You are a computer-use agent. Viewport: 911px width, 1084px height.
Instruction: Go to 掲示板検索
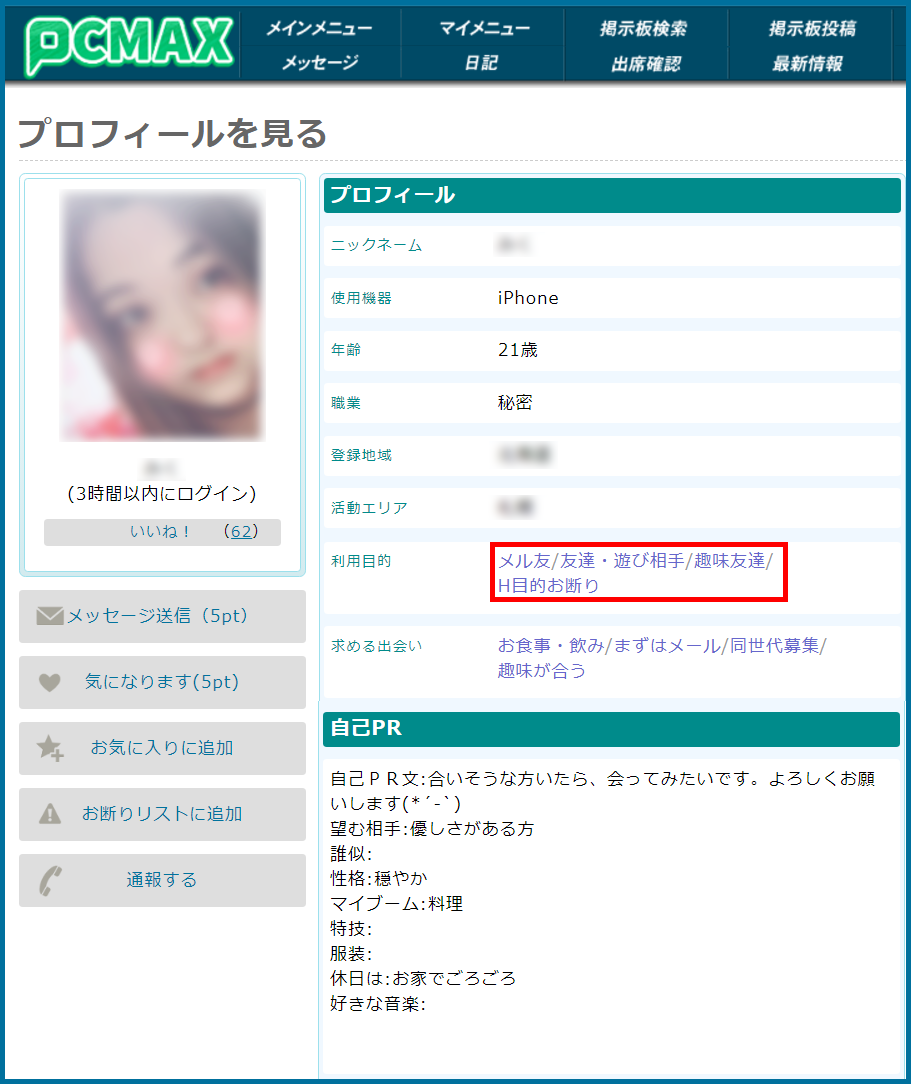point(646,28)
